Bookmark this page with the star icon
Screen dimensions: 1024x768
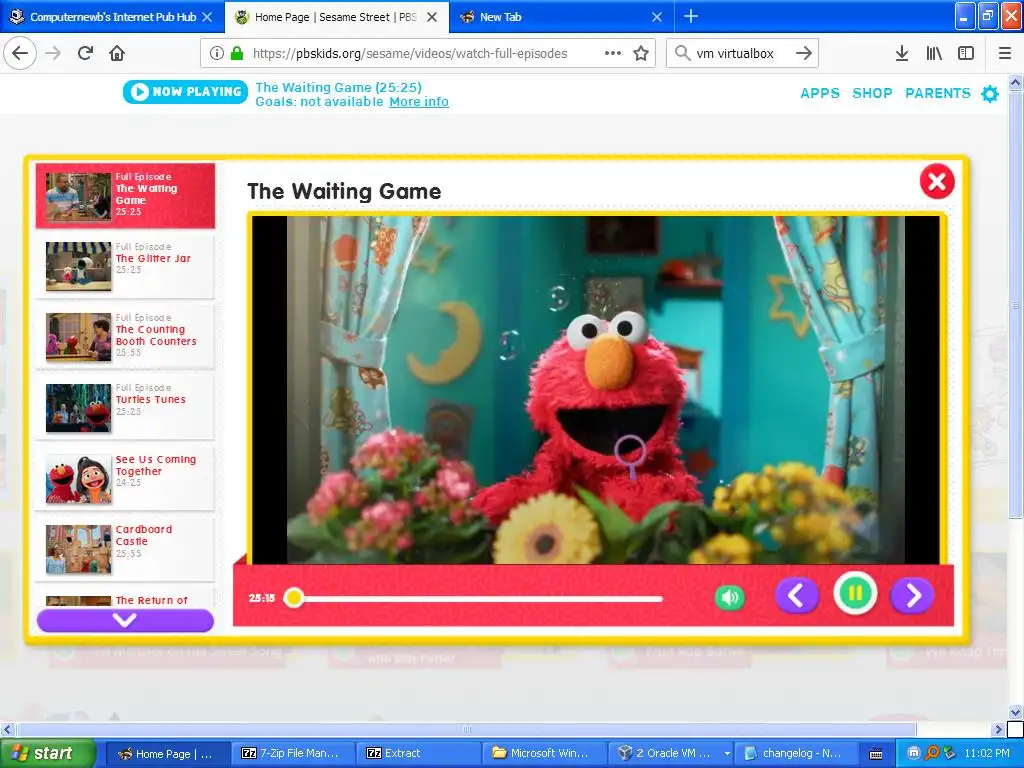pos(641,54)
